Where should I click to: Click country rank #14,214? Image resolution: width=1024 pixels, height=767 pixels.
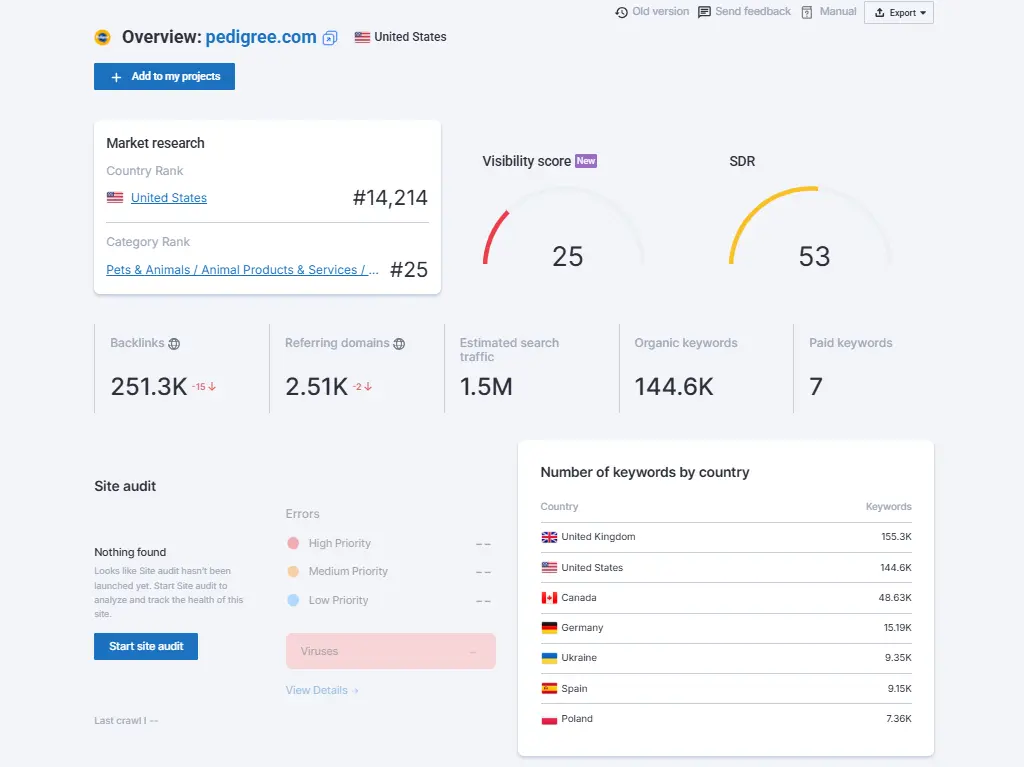tap(390, 197)
